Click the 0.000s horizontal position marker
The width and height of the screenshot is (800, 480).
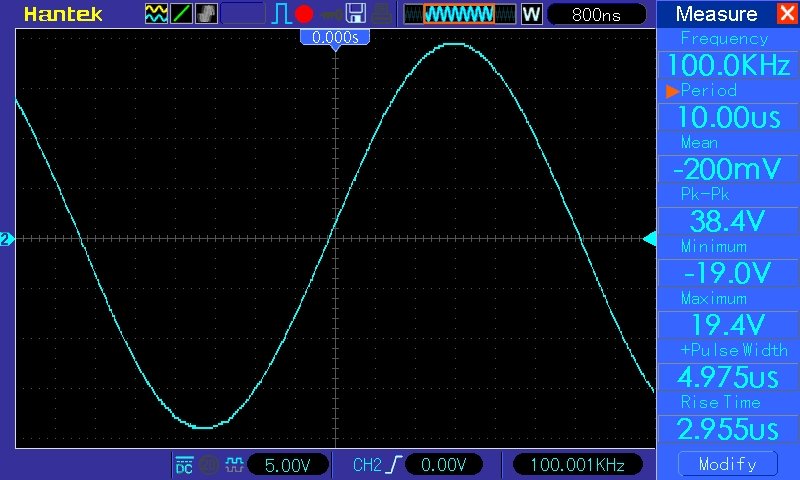pos(335,39)
